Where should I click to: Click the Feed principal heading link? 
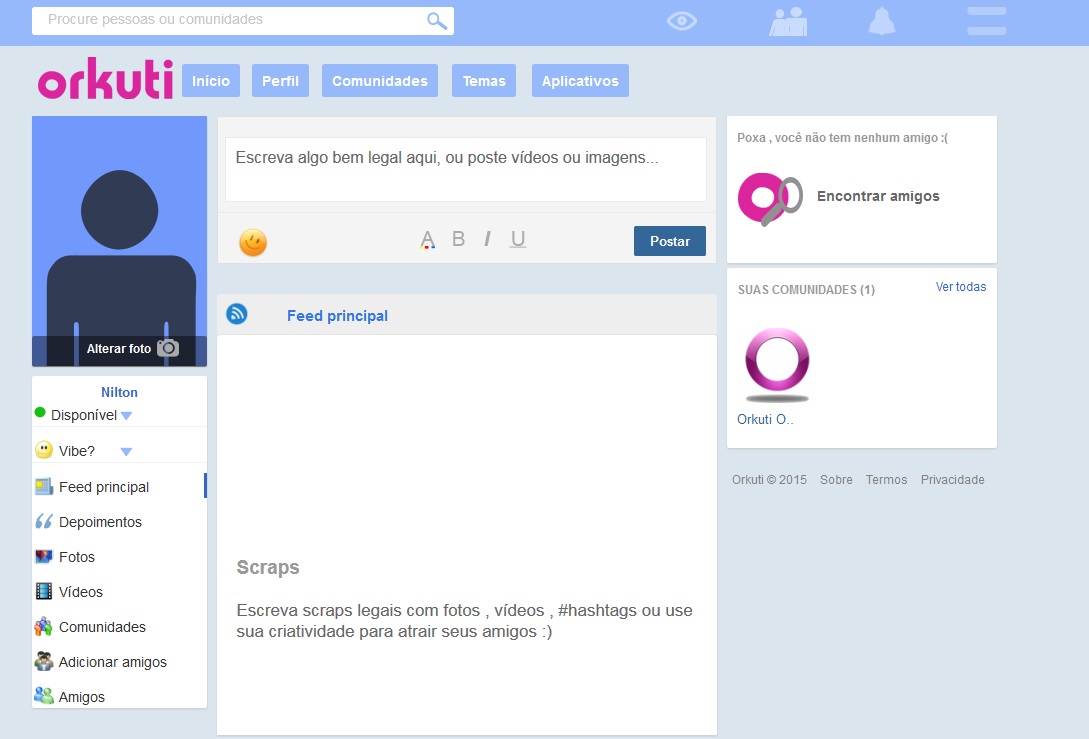click(x=338, y=316)
